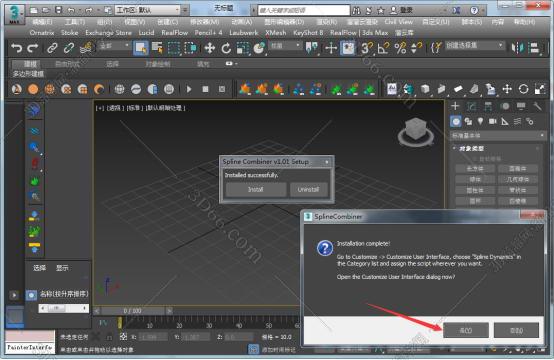Viewport: 554px width, 360px height.
Task: Activate the Select and Move tool
Action: [x=210, y=48]
